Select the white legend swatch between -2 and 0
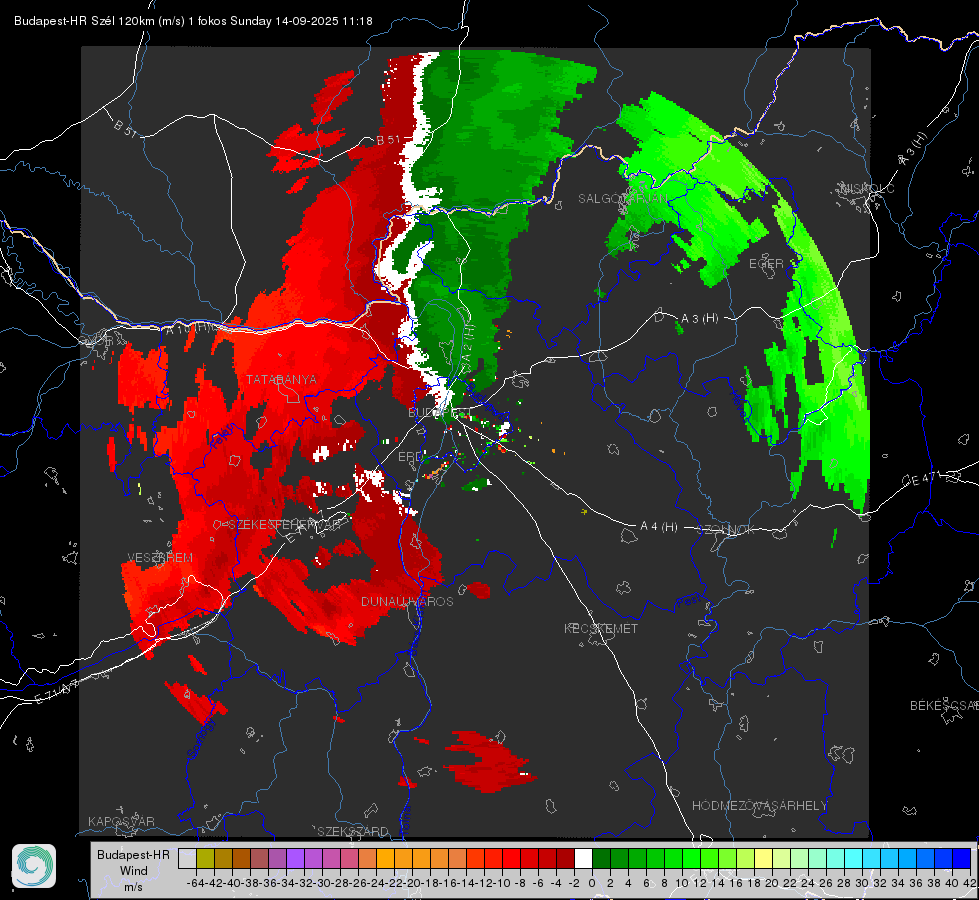The image size is (979, 900). (x=583, y=858)
